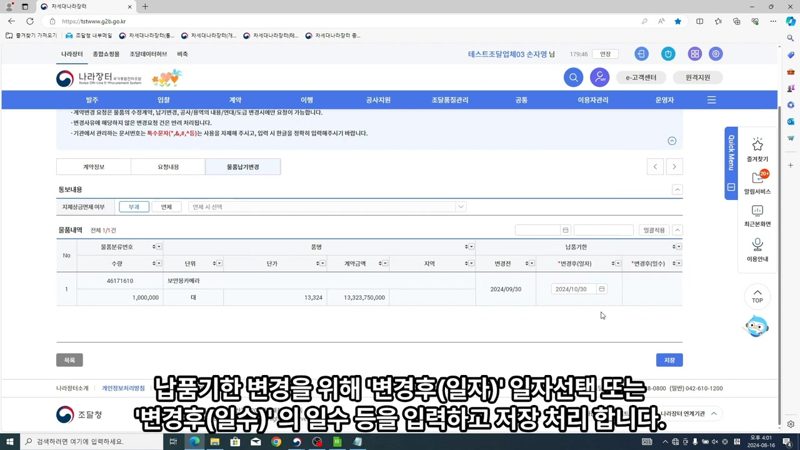Click calendar icon in bulk date field
This screenshot has width=800, height=450.
(x=565, y=230)
